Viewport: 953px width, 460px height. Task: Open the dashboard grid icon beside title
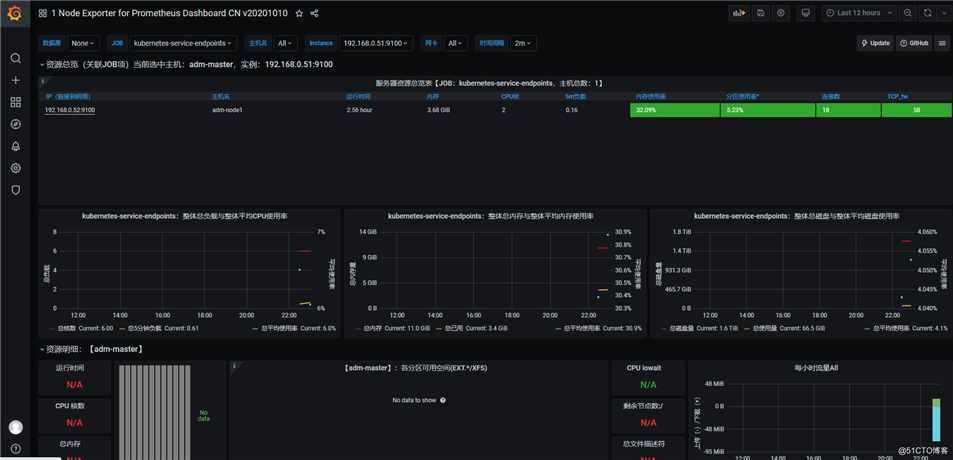point(43,13)
